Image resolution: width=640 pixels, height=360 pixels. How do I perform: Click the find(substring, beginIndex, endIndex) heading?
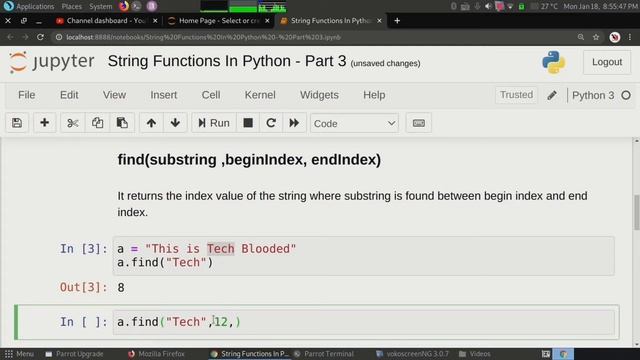tap(249, 160)
